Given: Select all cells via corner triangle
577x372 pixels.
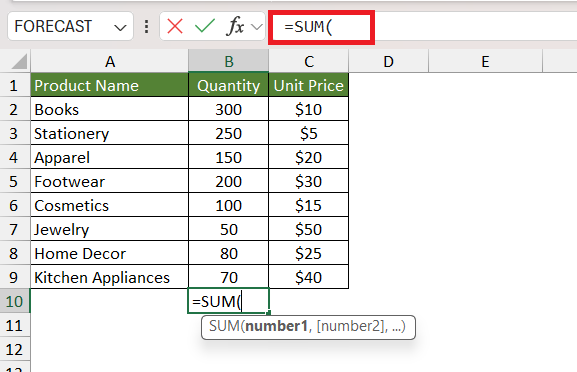Looking at the screenshot, I should [19, 61].
